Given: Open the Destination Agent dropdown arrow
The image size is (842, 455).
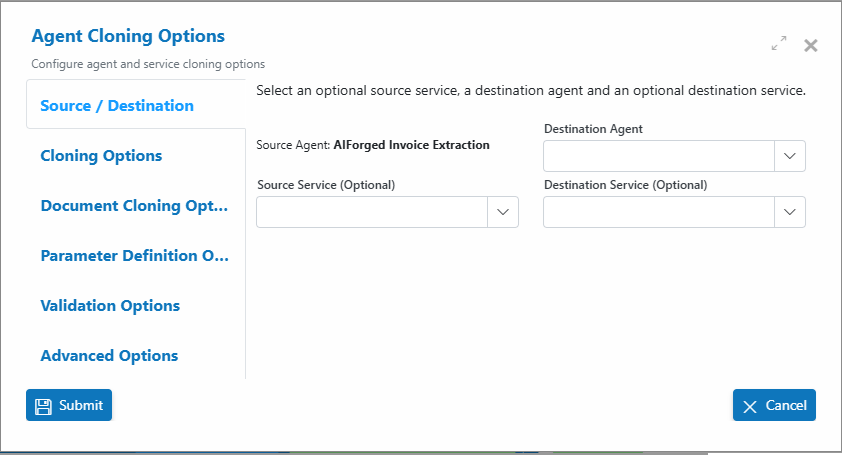Looking at the screenshot, I should tap(789, 156).
